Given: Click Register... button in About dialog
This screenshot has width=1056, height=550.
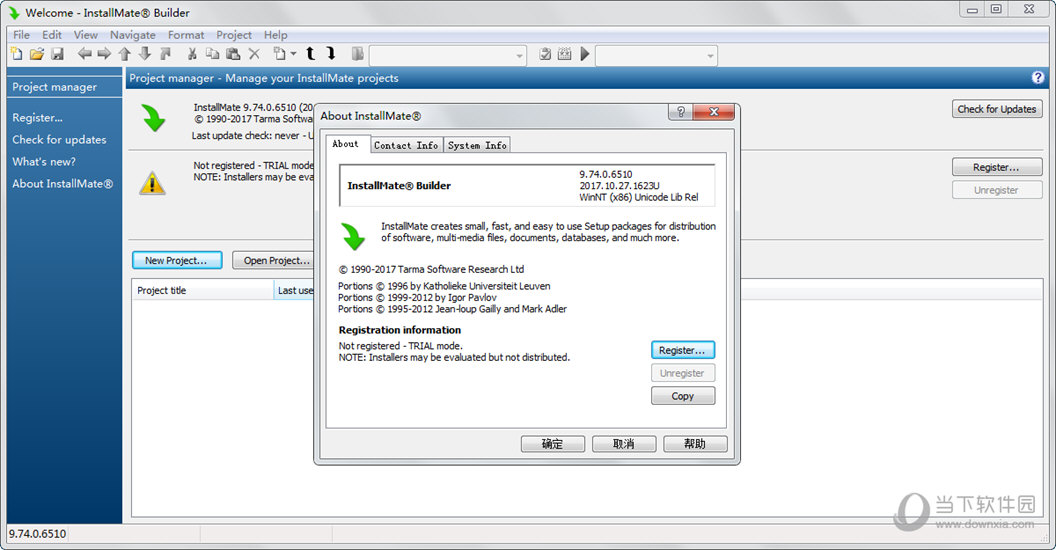Looking at the screenshot, I should (682, 350).
